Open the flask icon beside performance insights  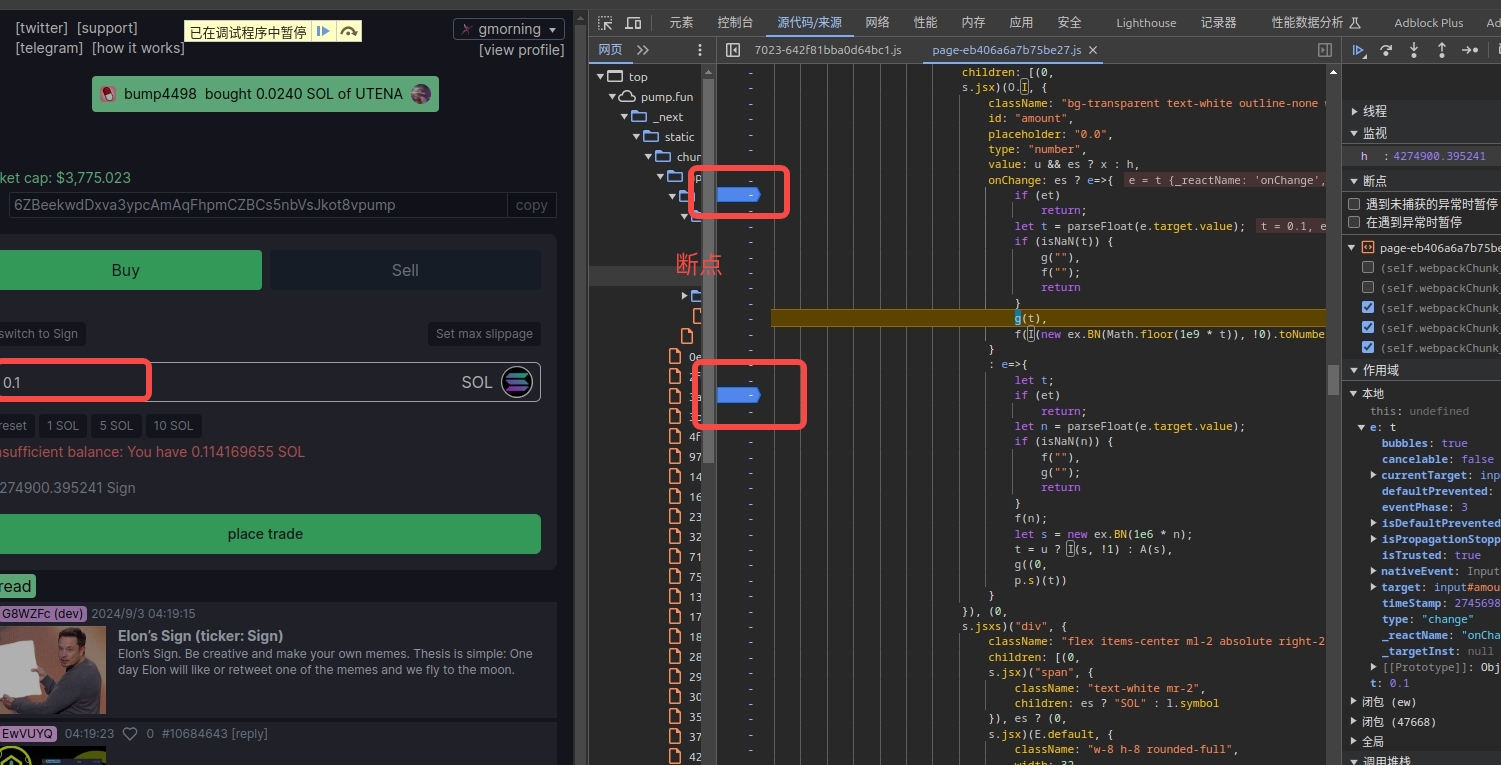1357,22
